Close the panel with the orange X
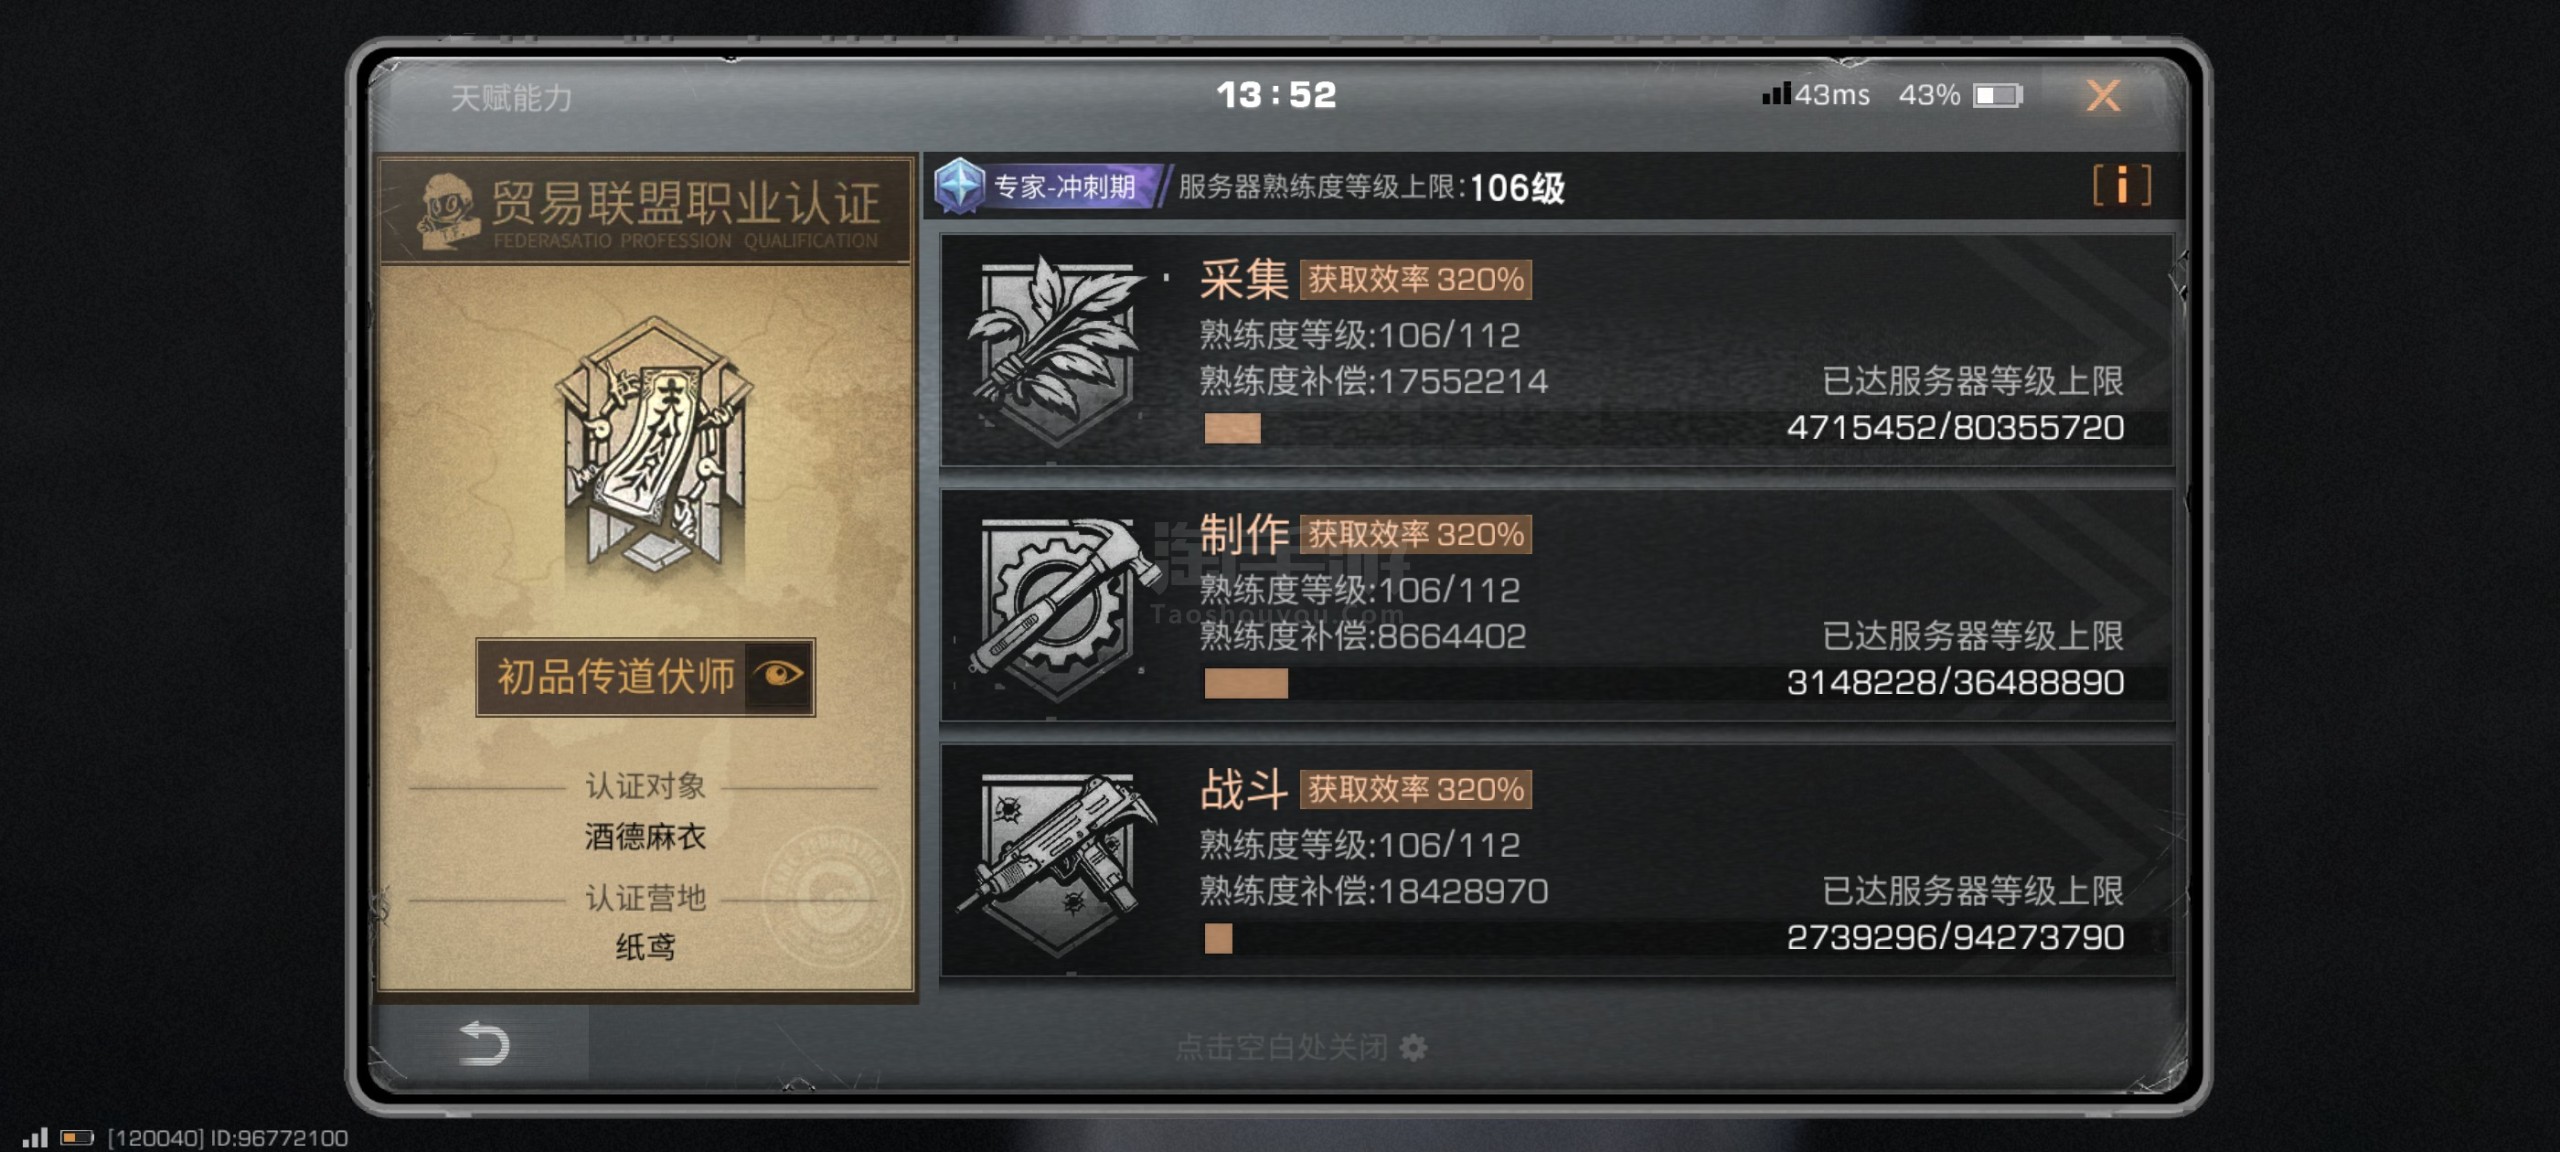Image resolution: width=2560 pixels, height=1152 pixels. coord(2103,96)
